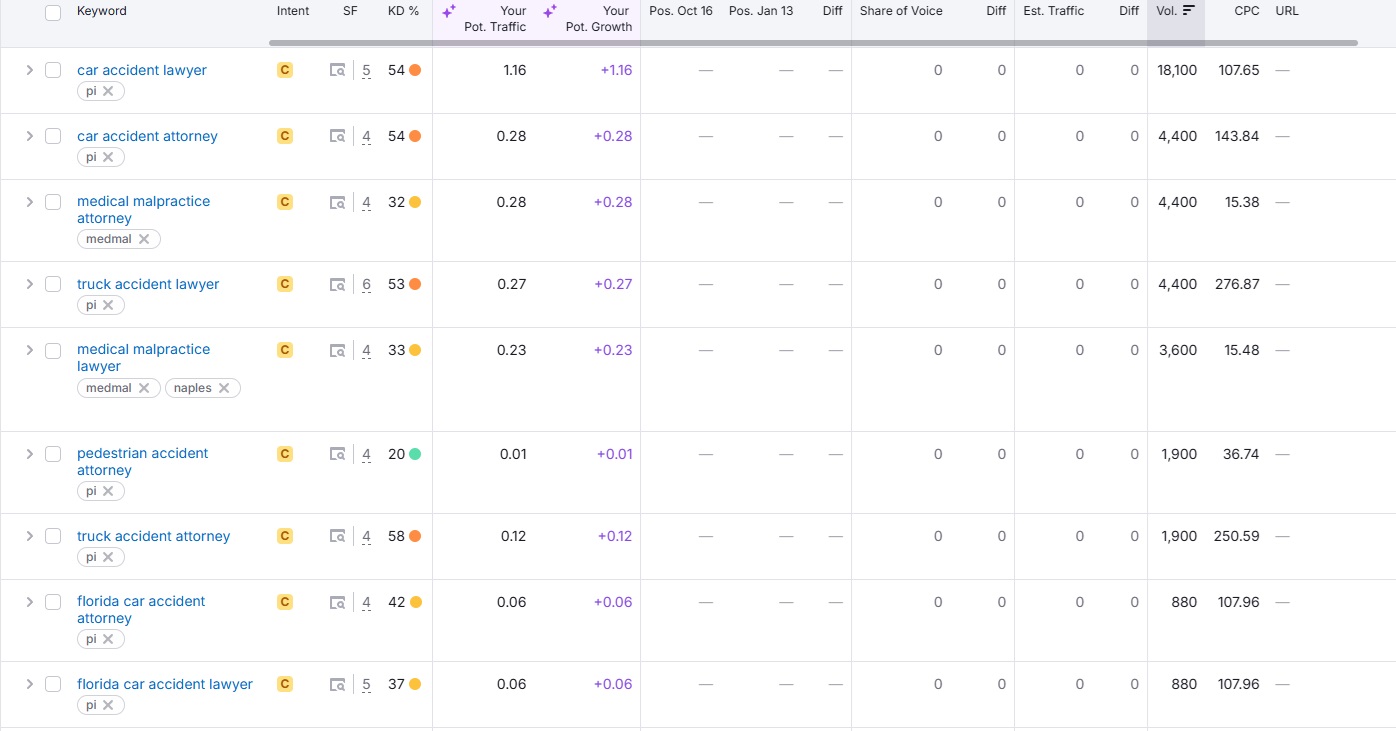Sort by the KD % column header

click(403, 11)
